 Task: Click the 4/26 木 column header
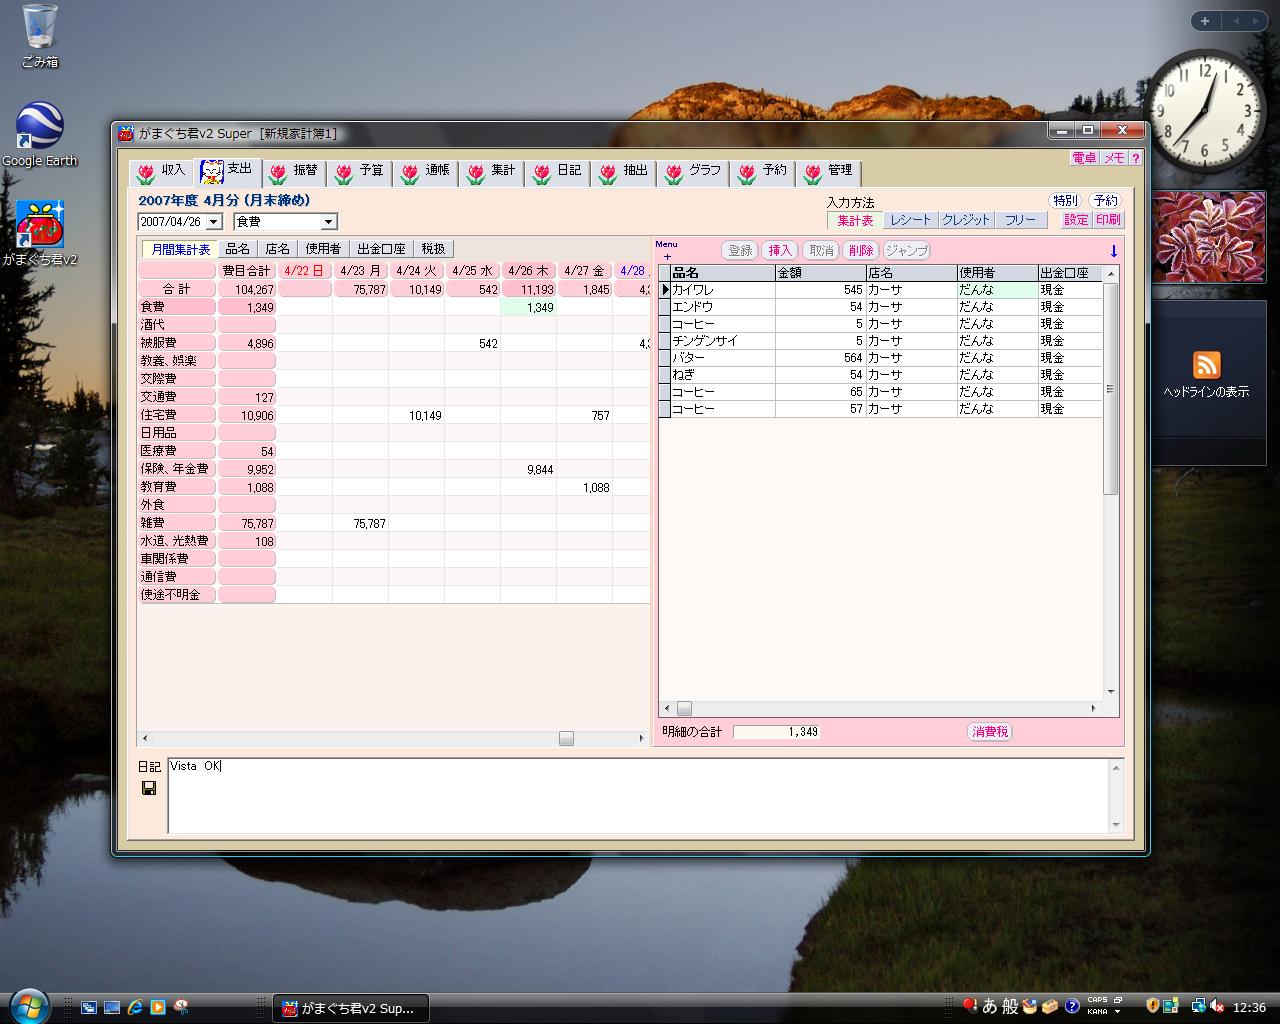tap(528, 270)
